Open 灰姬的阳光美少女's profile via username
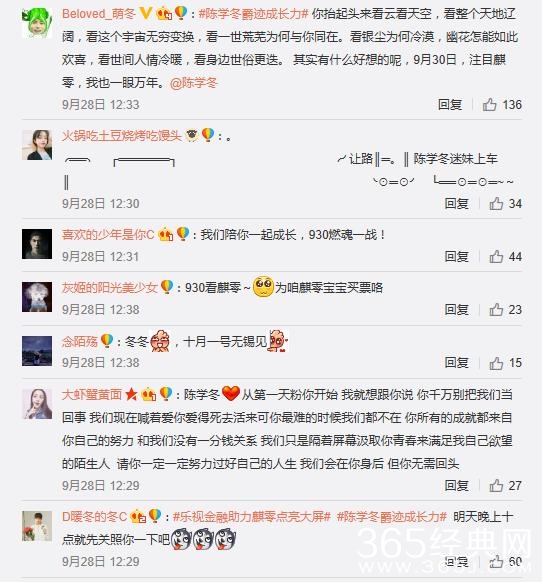542x582 pixels. [110, 288]
